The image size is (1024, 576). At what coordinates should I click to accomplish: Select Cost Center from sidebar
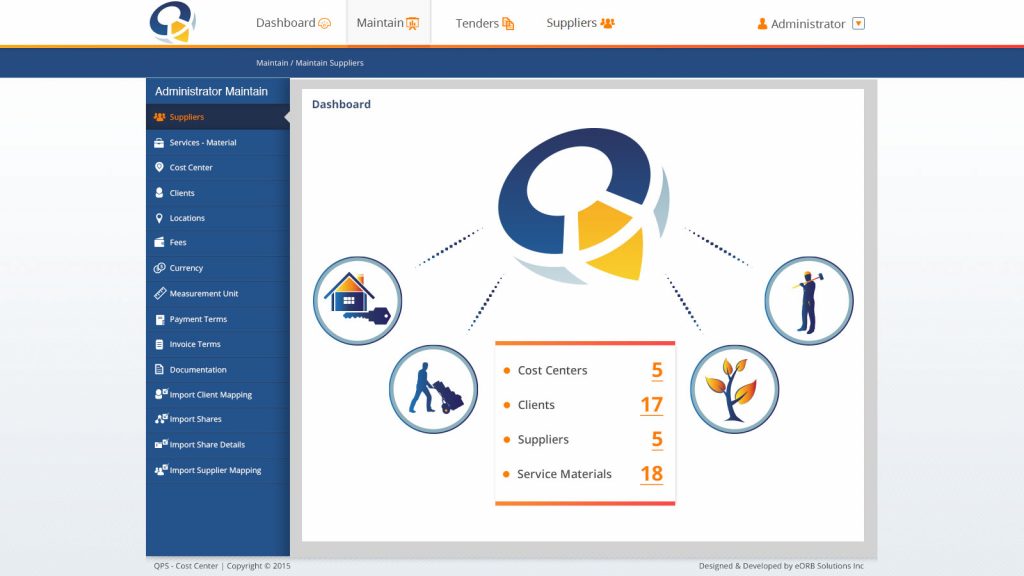point(191,168)
